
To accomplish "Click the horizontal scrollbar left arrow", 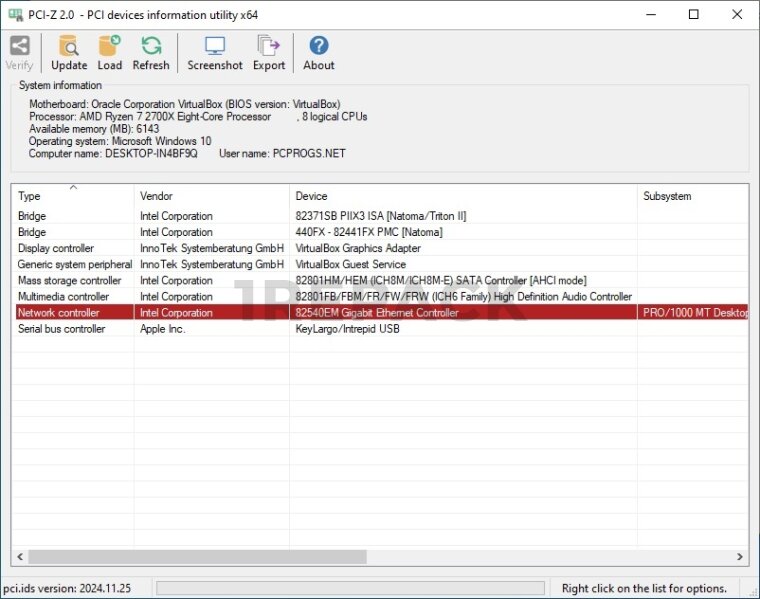I will coord(20,557).
